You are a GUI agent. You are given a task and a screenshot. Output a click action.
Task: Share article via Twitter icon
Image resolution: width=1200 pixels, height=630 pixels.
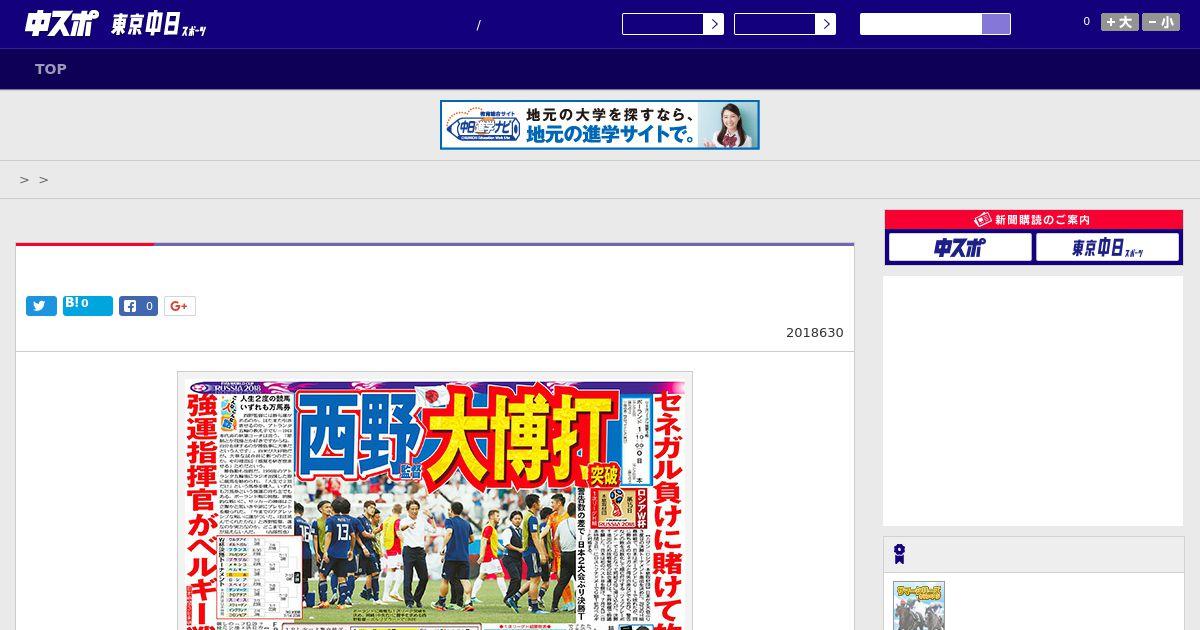point(41,306)
